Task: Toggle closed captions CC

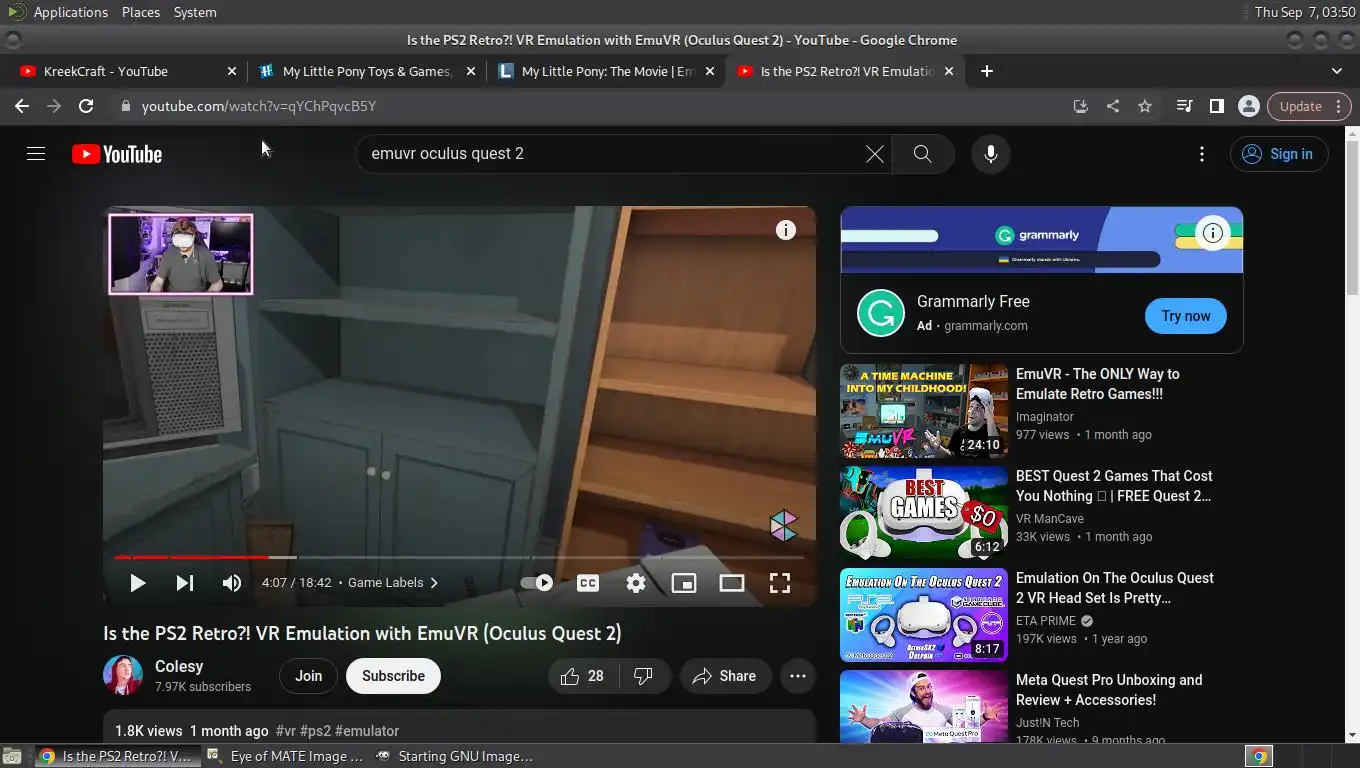Action: 588,583
